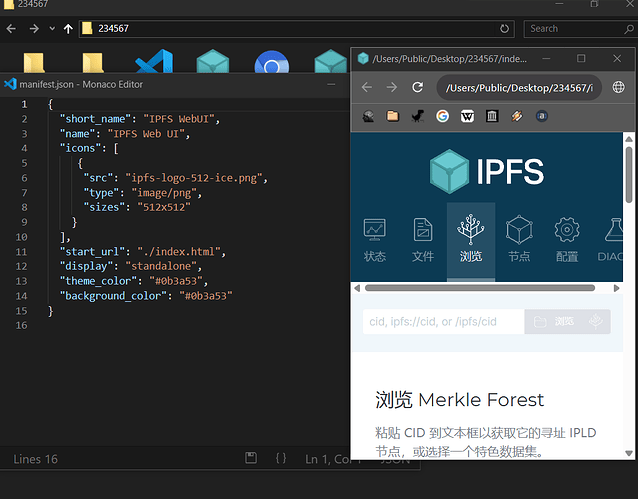Image resolution: width=638 pixels, height=499 pixels.
Task: Focus the browser address bar
Action: click(519, 88)
